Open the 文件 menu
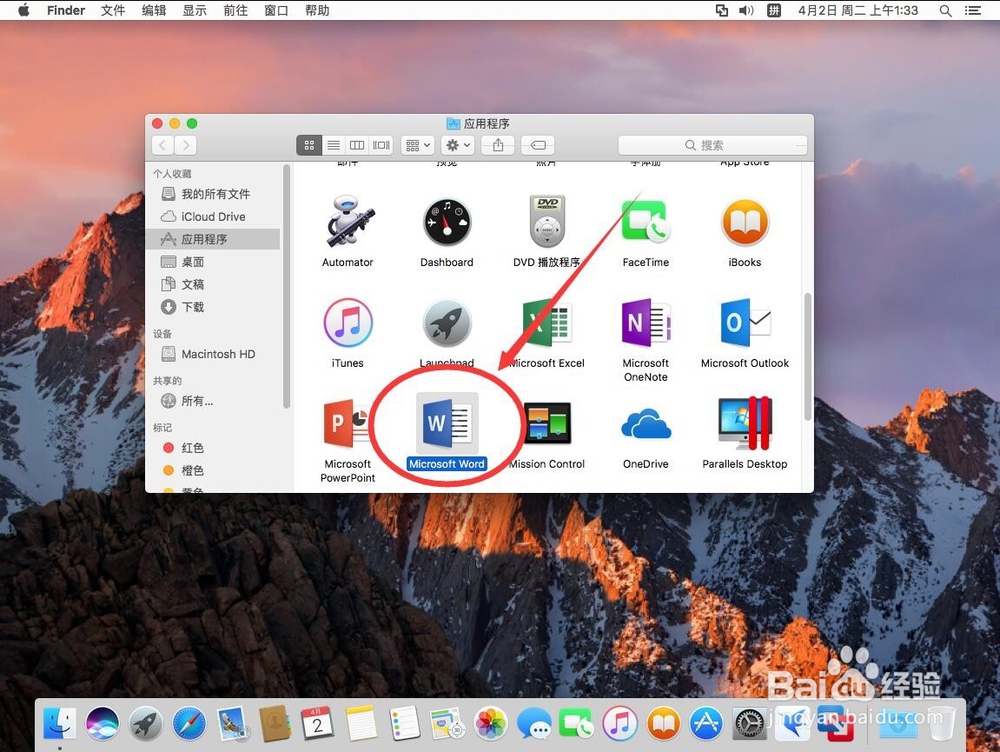The width and height of the screenshot is (1000, 752). pos(113,10)
